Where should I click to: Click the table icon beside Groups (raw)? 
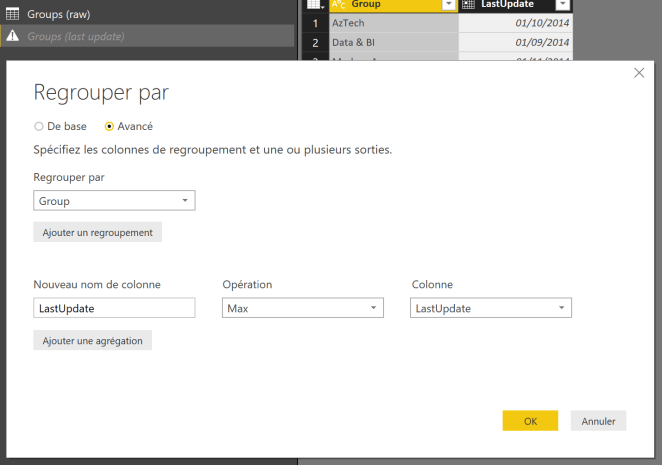[x=13, y=14]
